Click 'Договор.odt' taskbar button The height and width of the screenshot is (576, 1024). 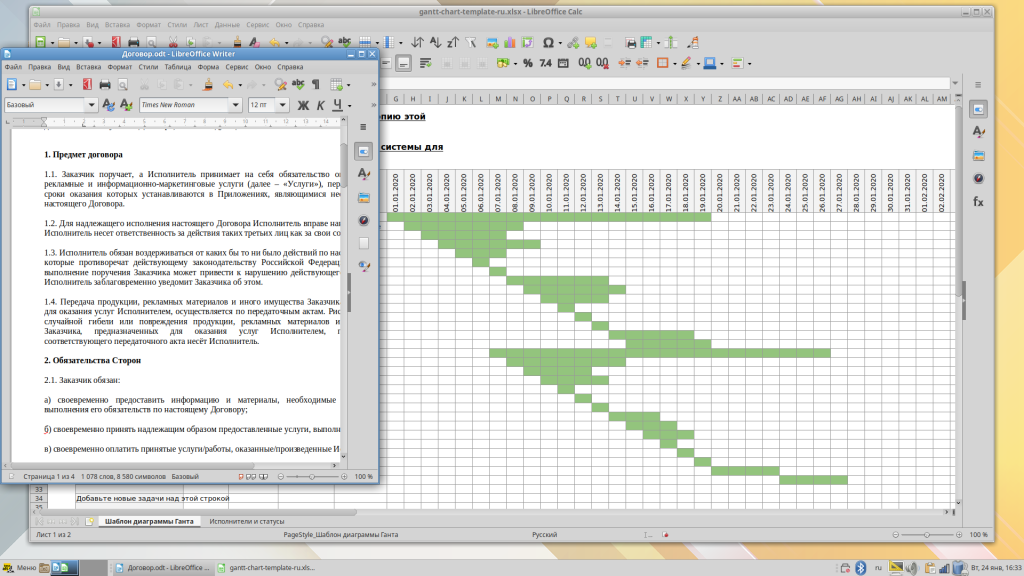click(162, 567)
